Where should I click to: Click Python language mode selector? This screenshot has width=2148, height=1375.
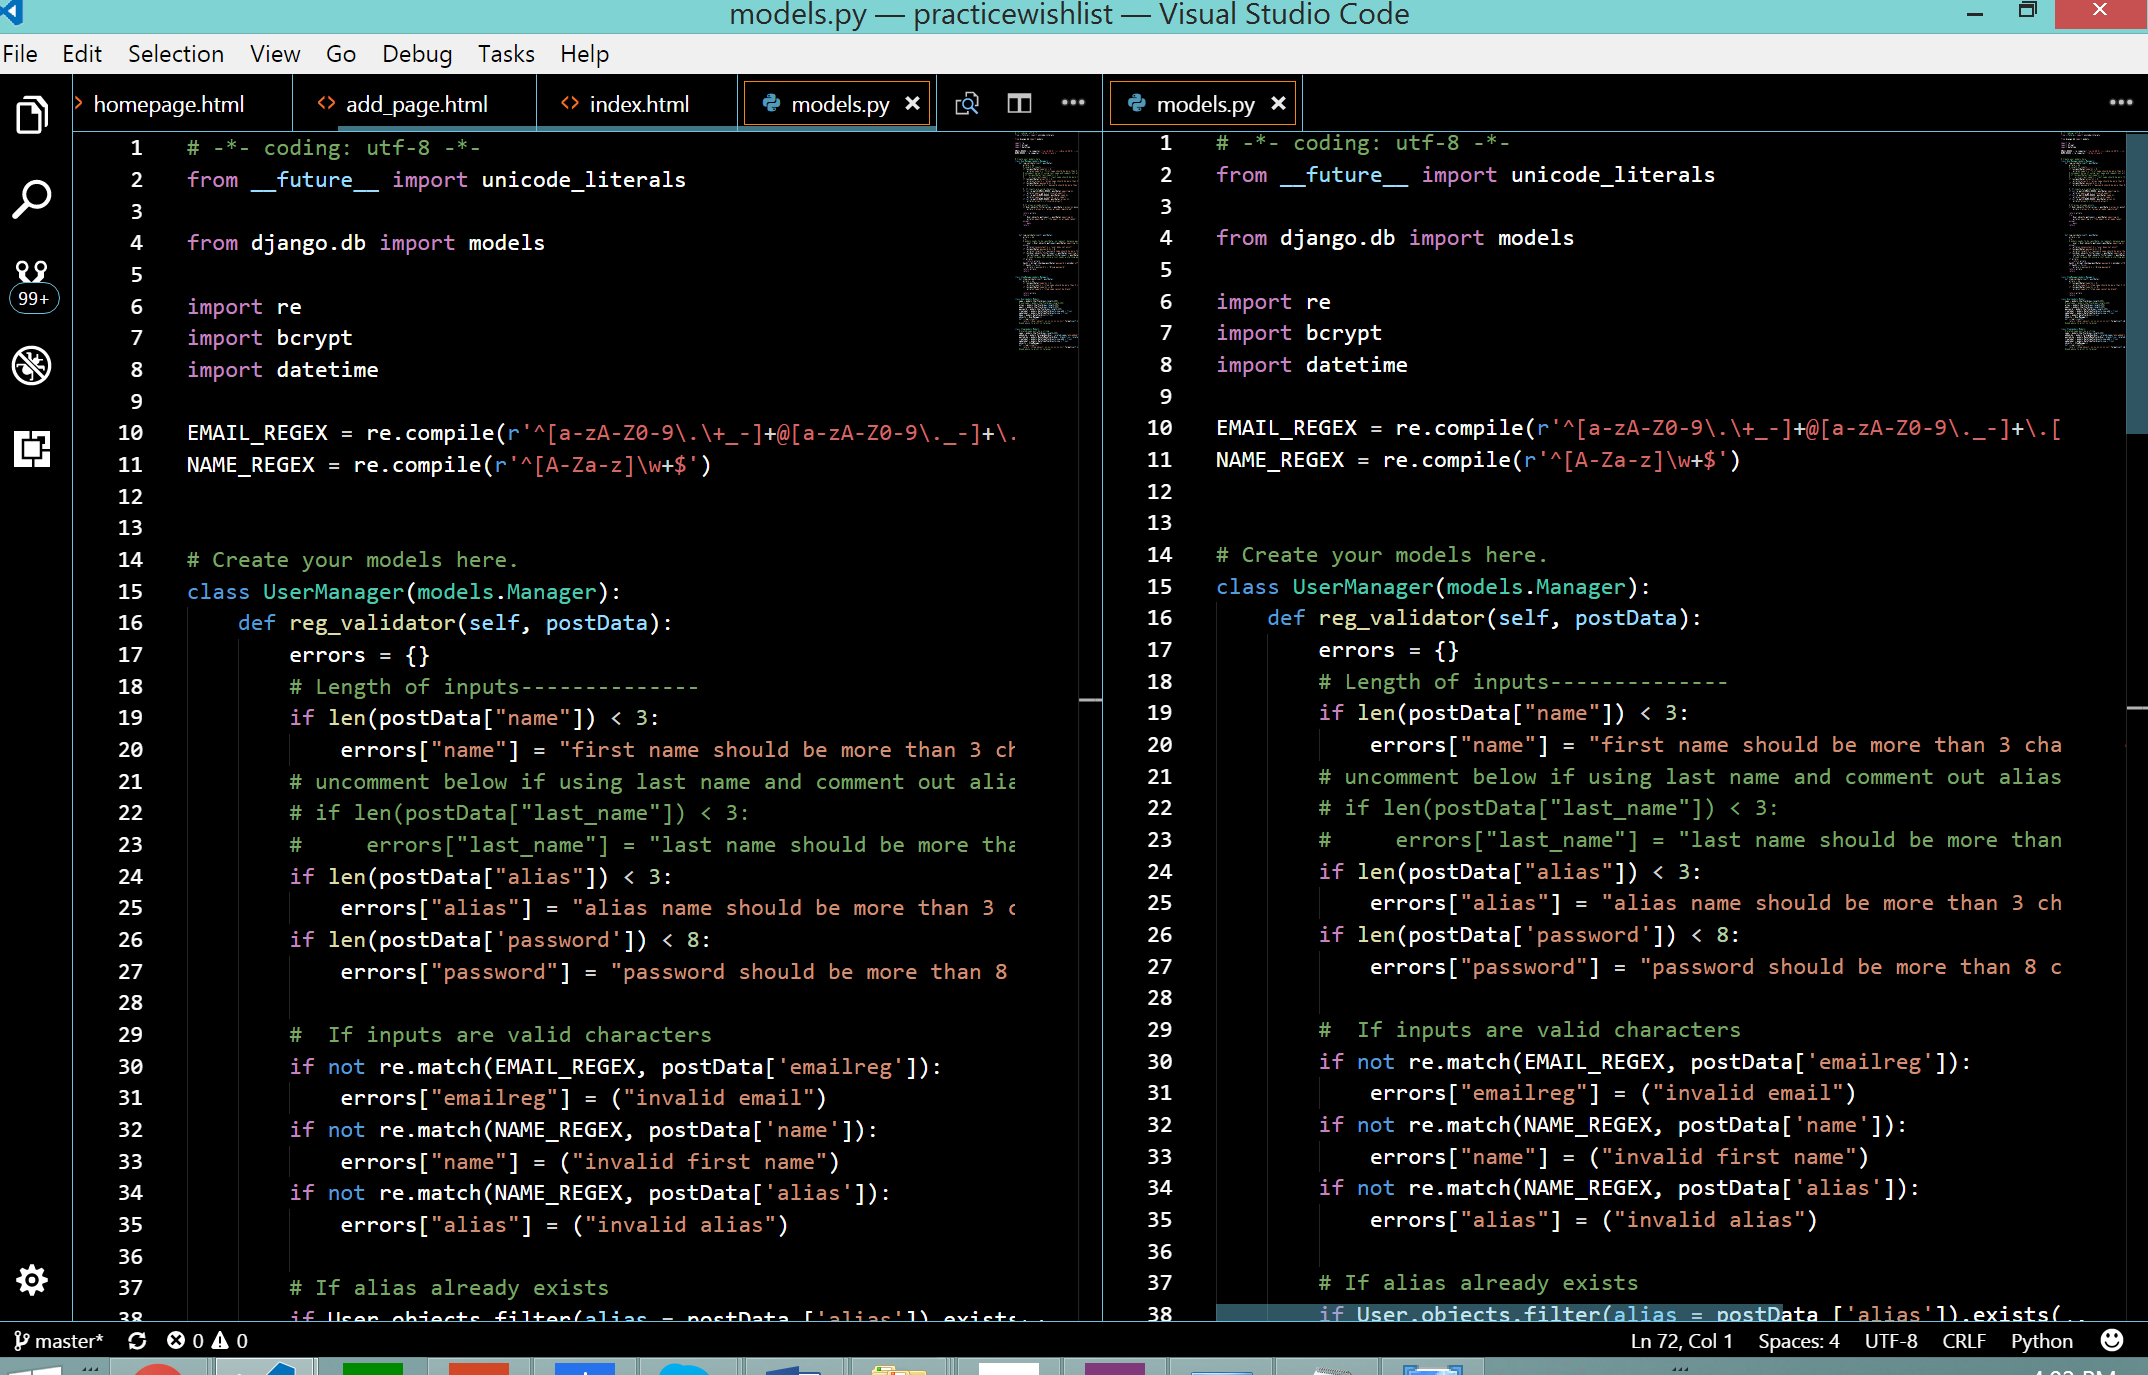tap(2042, 1340)
